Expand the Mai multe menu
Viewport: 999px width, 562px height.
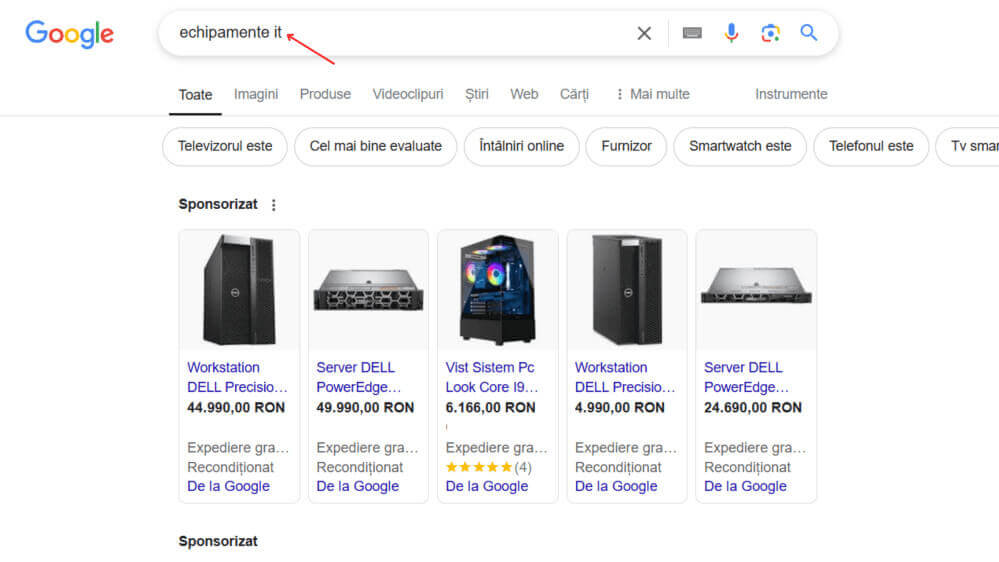(652, 94)
